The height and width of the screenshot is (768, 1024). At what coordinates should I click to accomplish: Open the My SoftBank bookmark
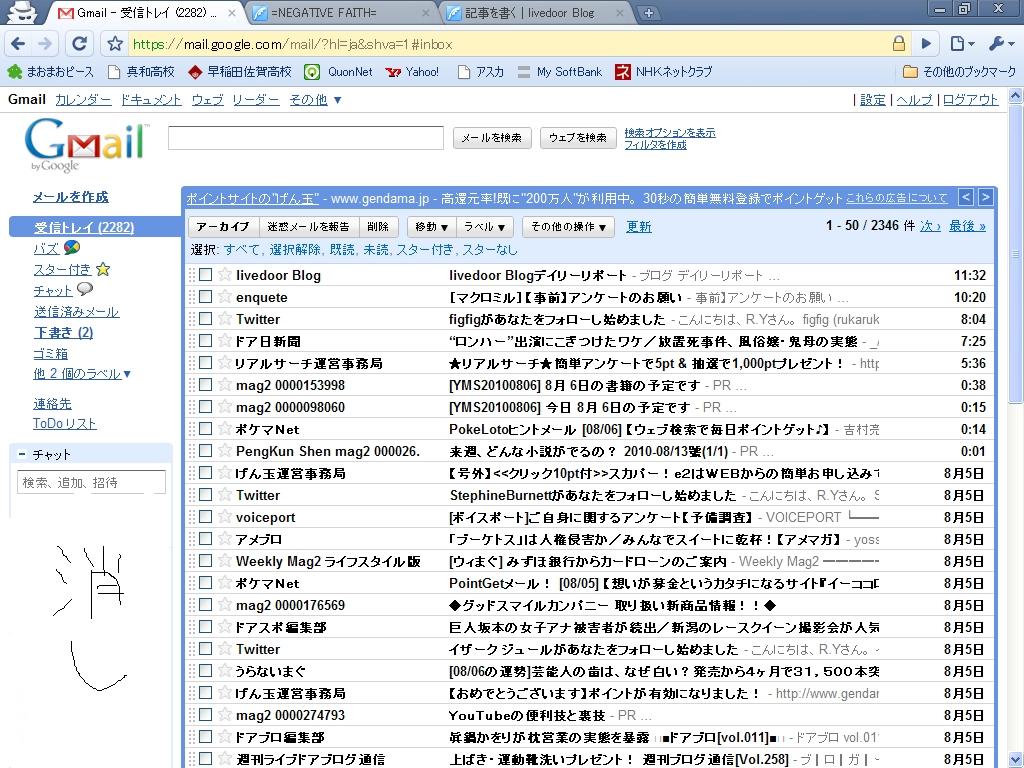[560, 72]
